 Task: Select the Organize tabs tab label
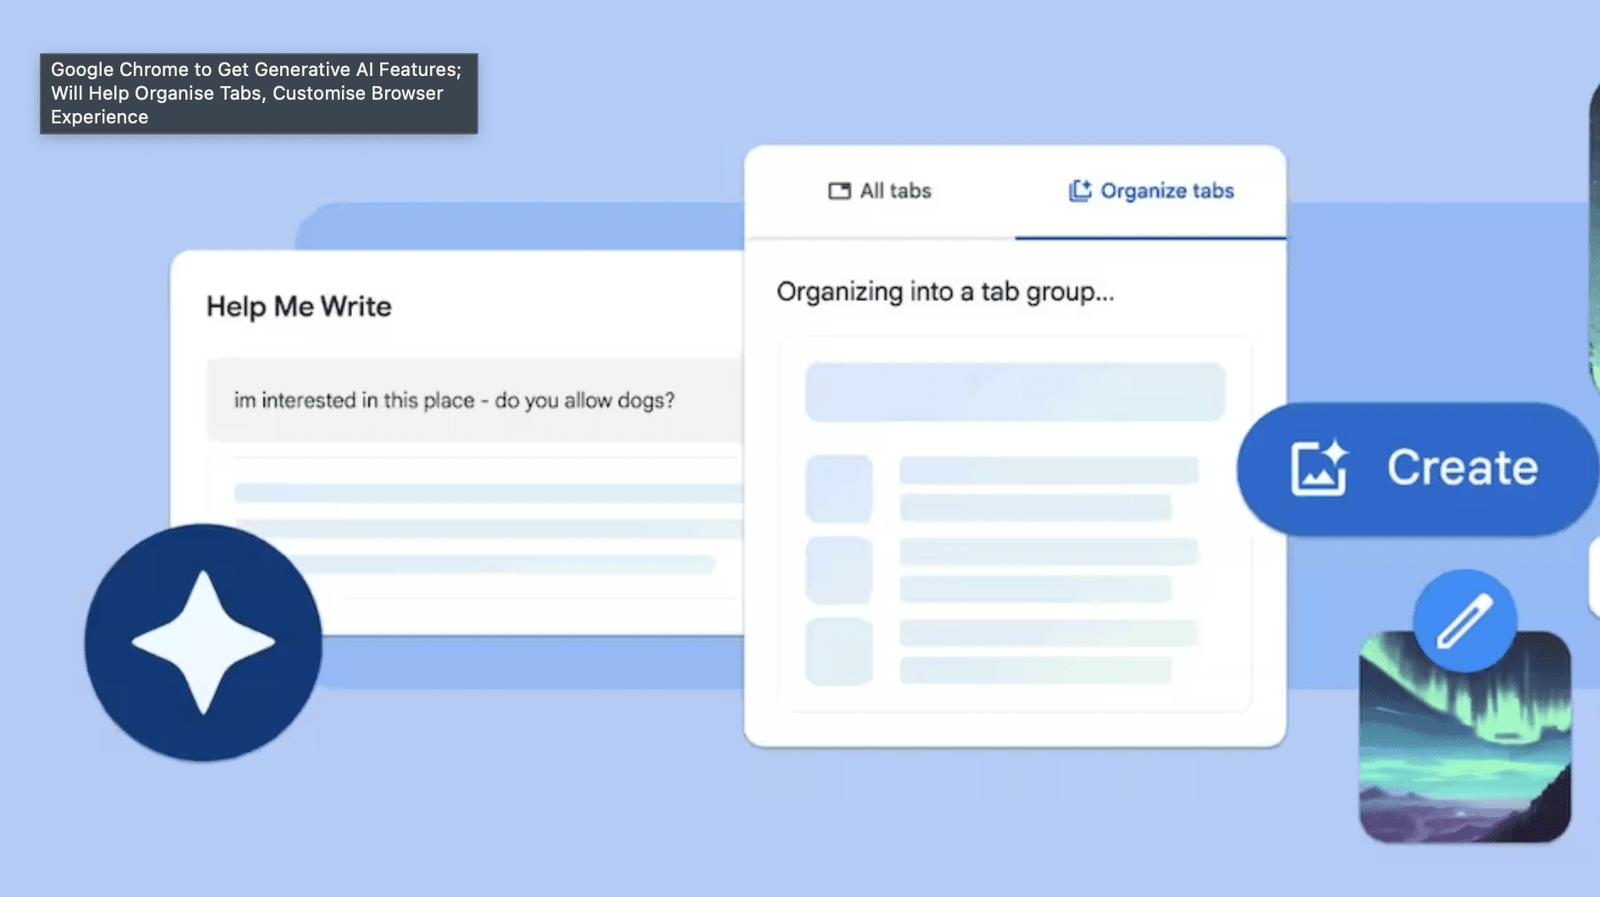tap(1166, 191)
